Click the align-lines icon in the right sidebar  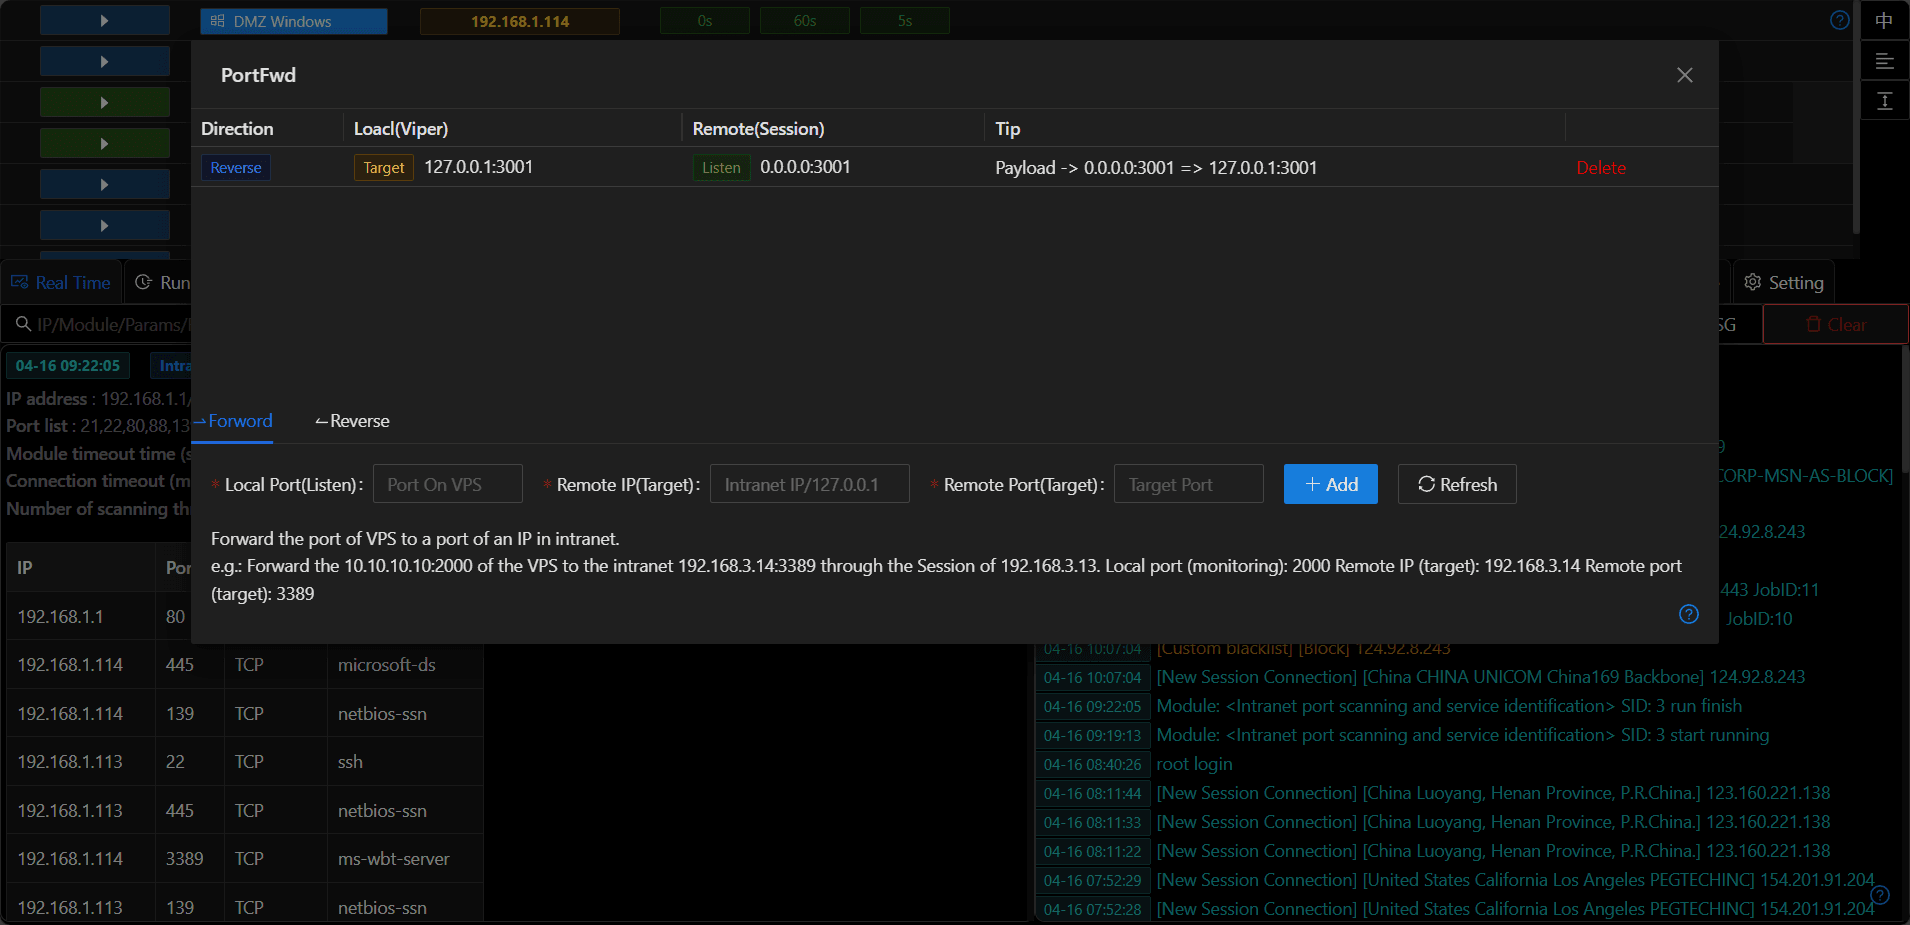pyautogui.click(x=1884, y=62)
